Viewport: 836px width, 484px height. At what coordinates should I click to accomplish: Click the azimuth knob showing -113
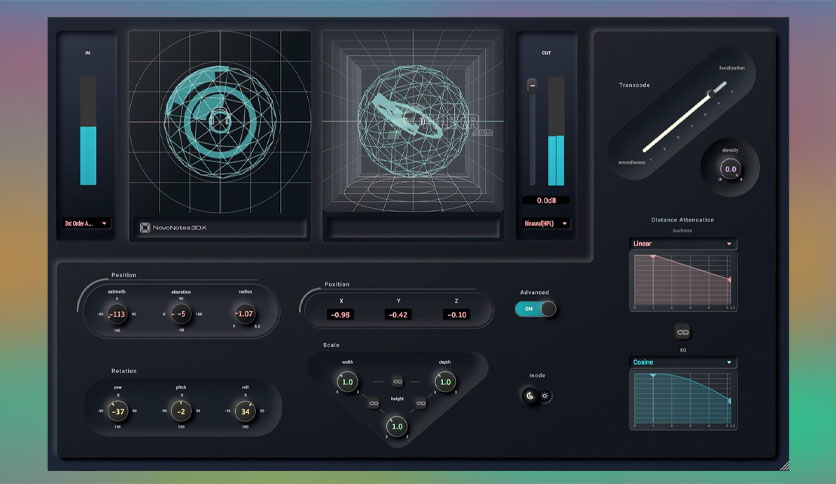pos(117,314)
